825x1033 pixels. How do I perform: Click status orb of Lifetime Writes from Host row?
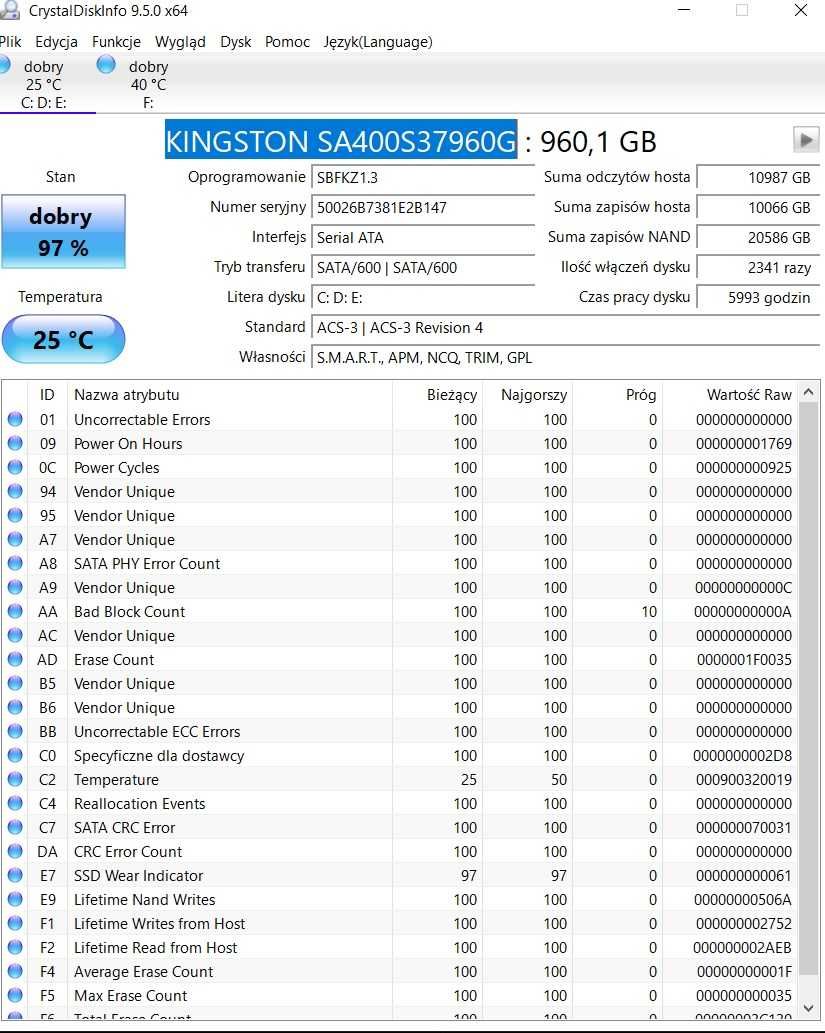click(15, 923)
